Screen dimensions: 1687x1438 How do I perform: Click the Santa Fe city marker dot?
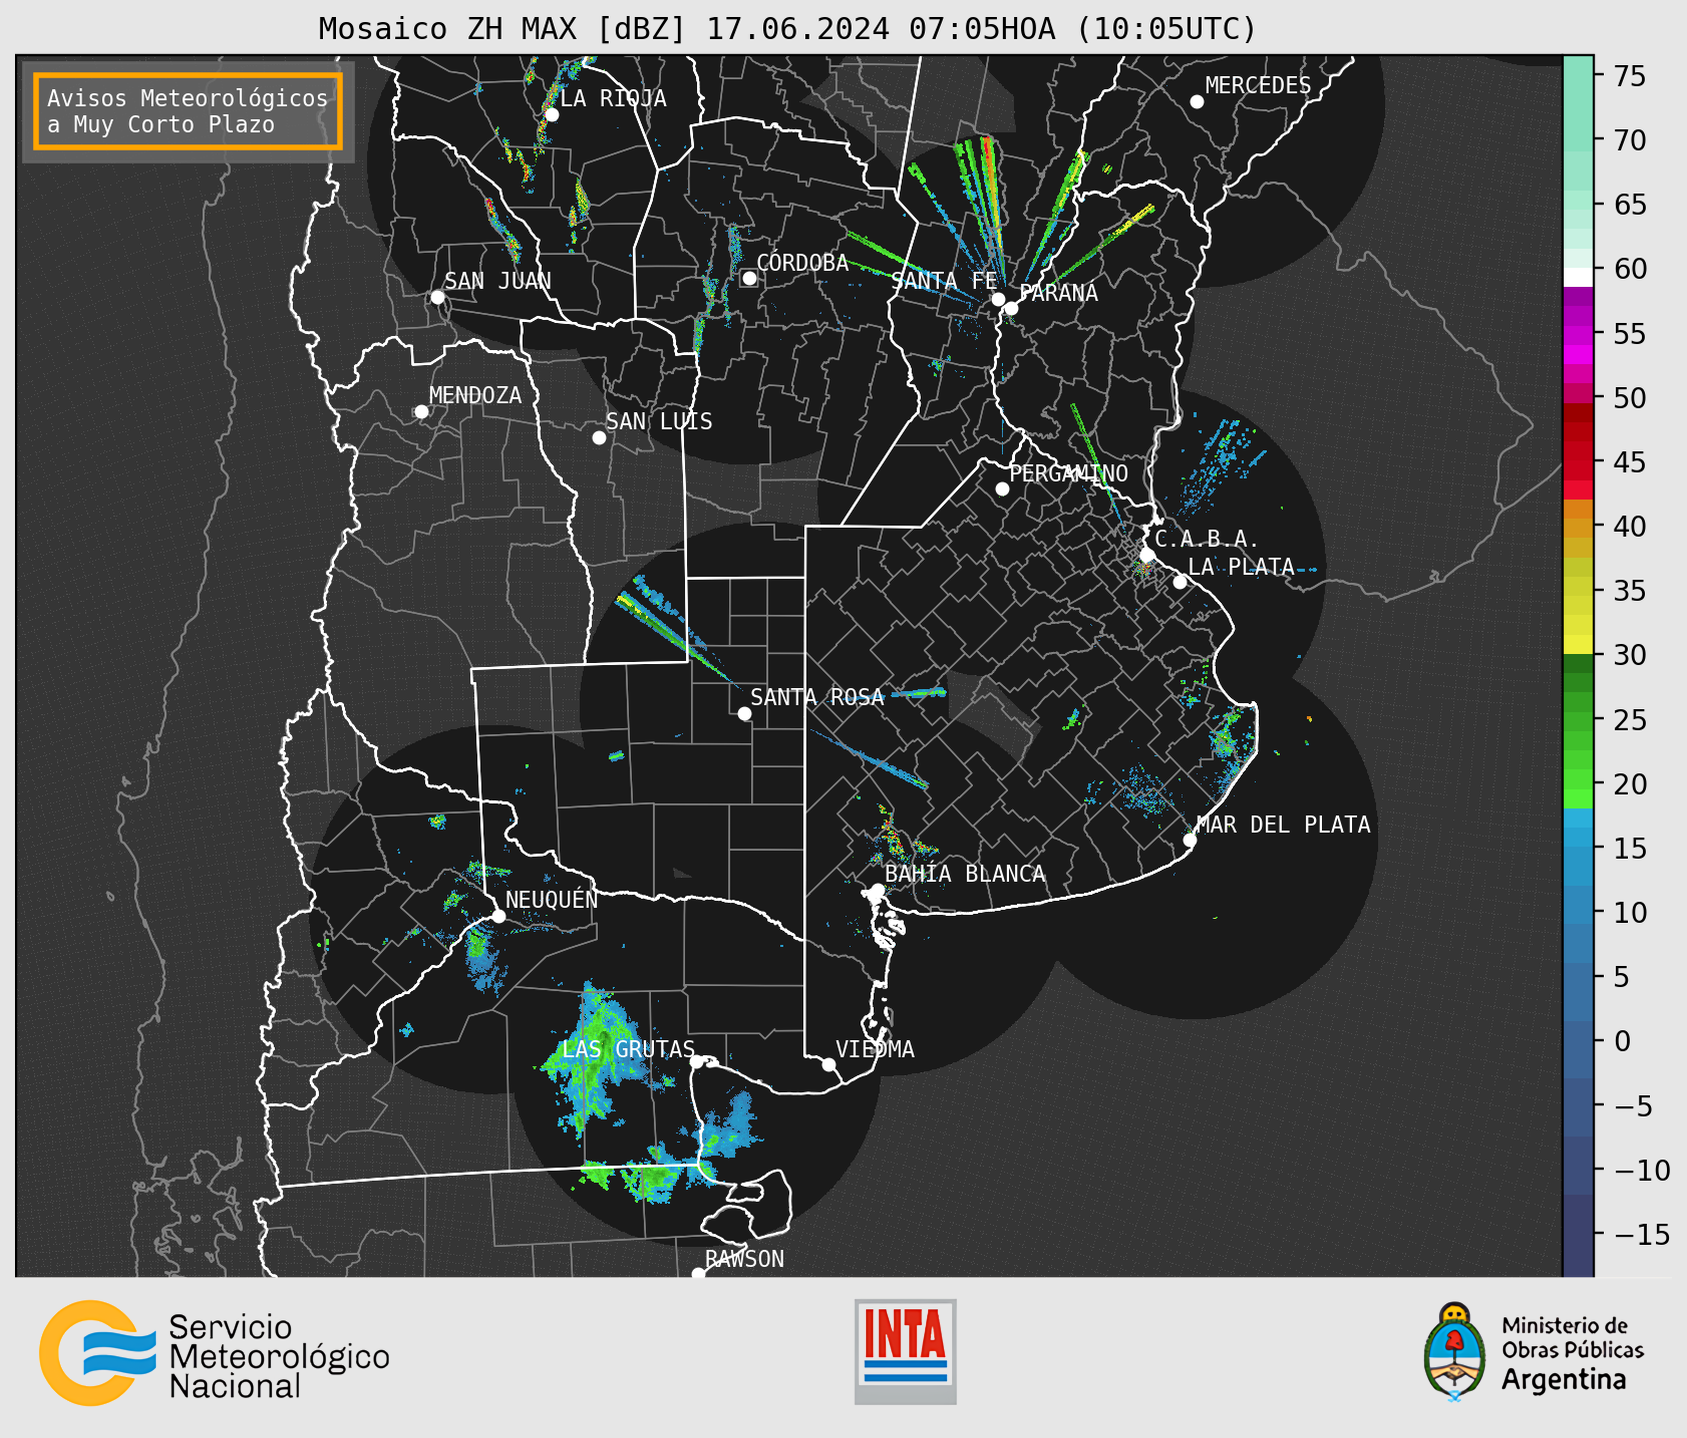[998, 299]
